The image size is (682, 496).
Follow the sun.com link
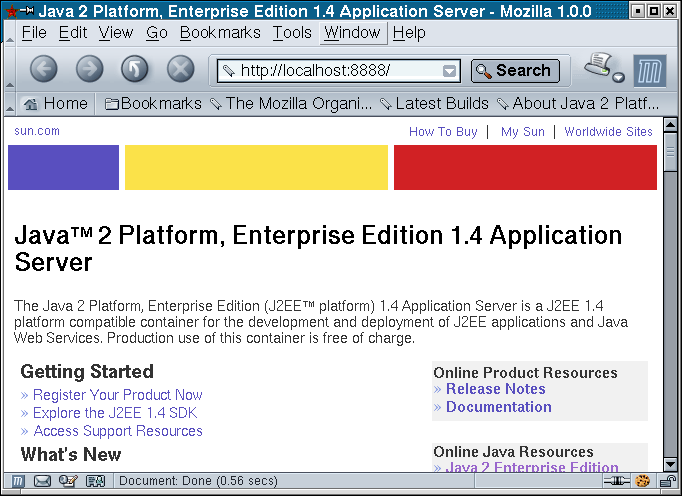pyautogui.click(x=37, y=131)
